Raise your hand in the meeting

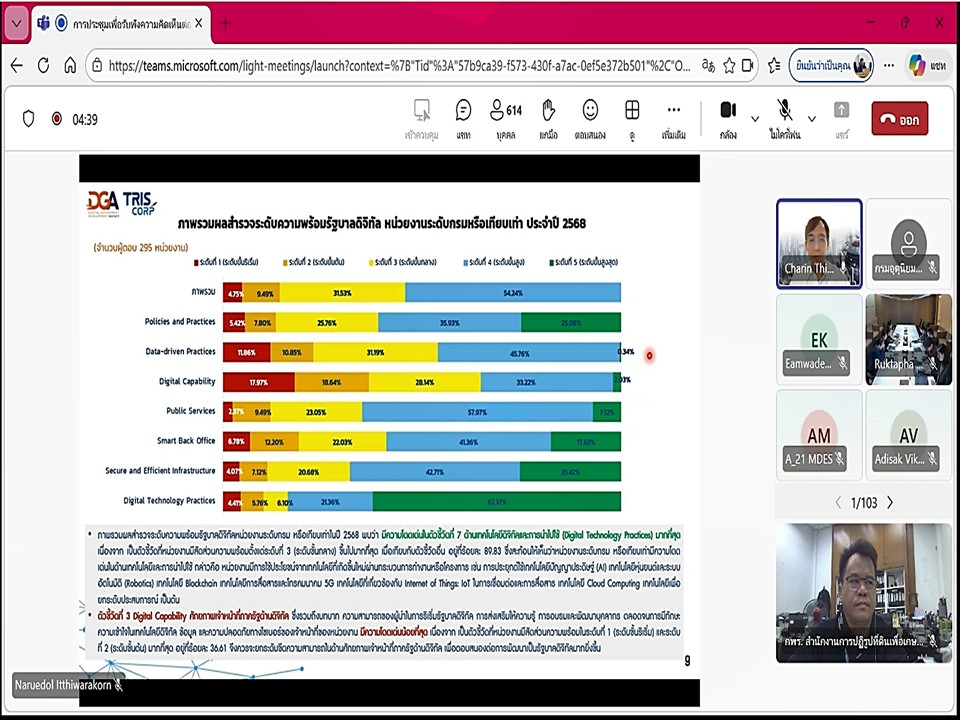coord(548,117)
